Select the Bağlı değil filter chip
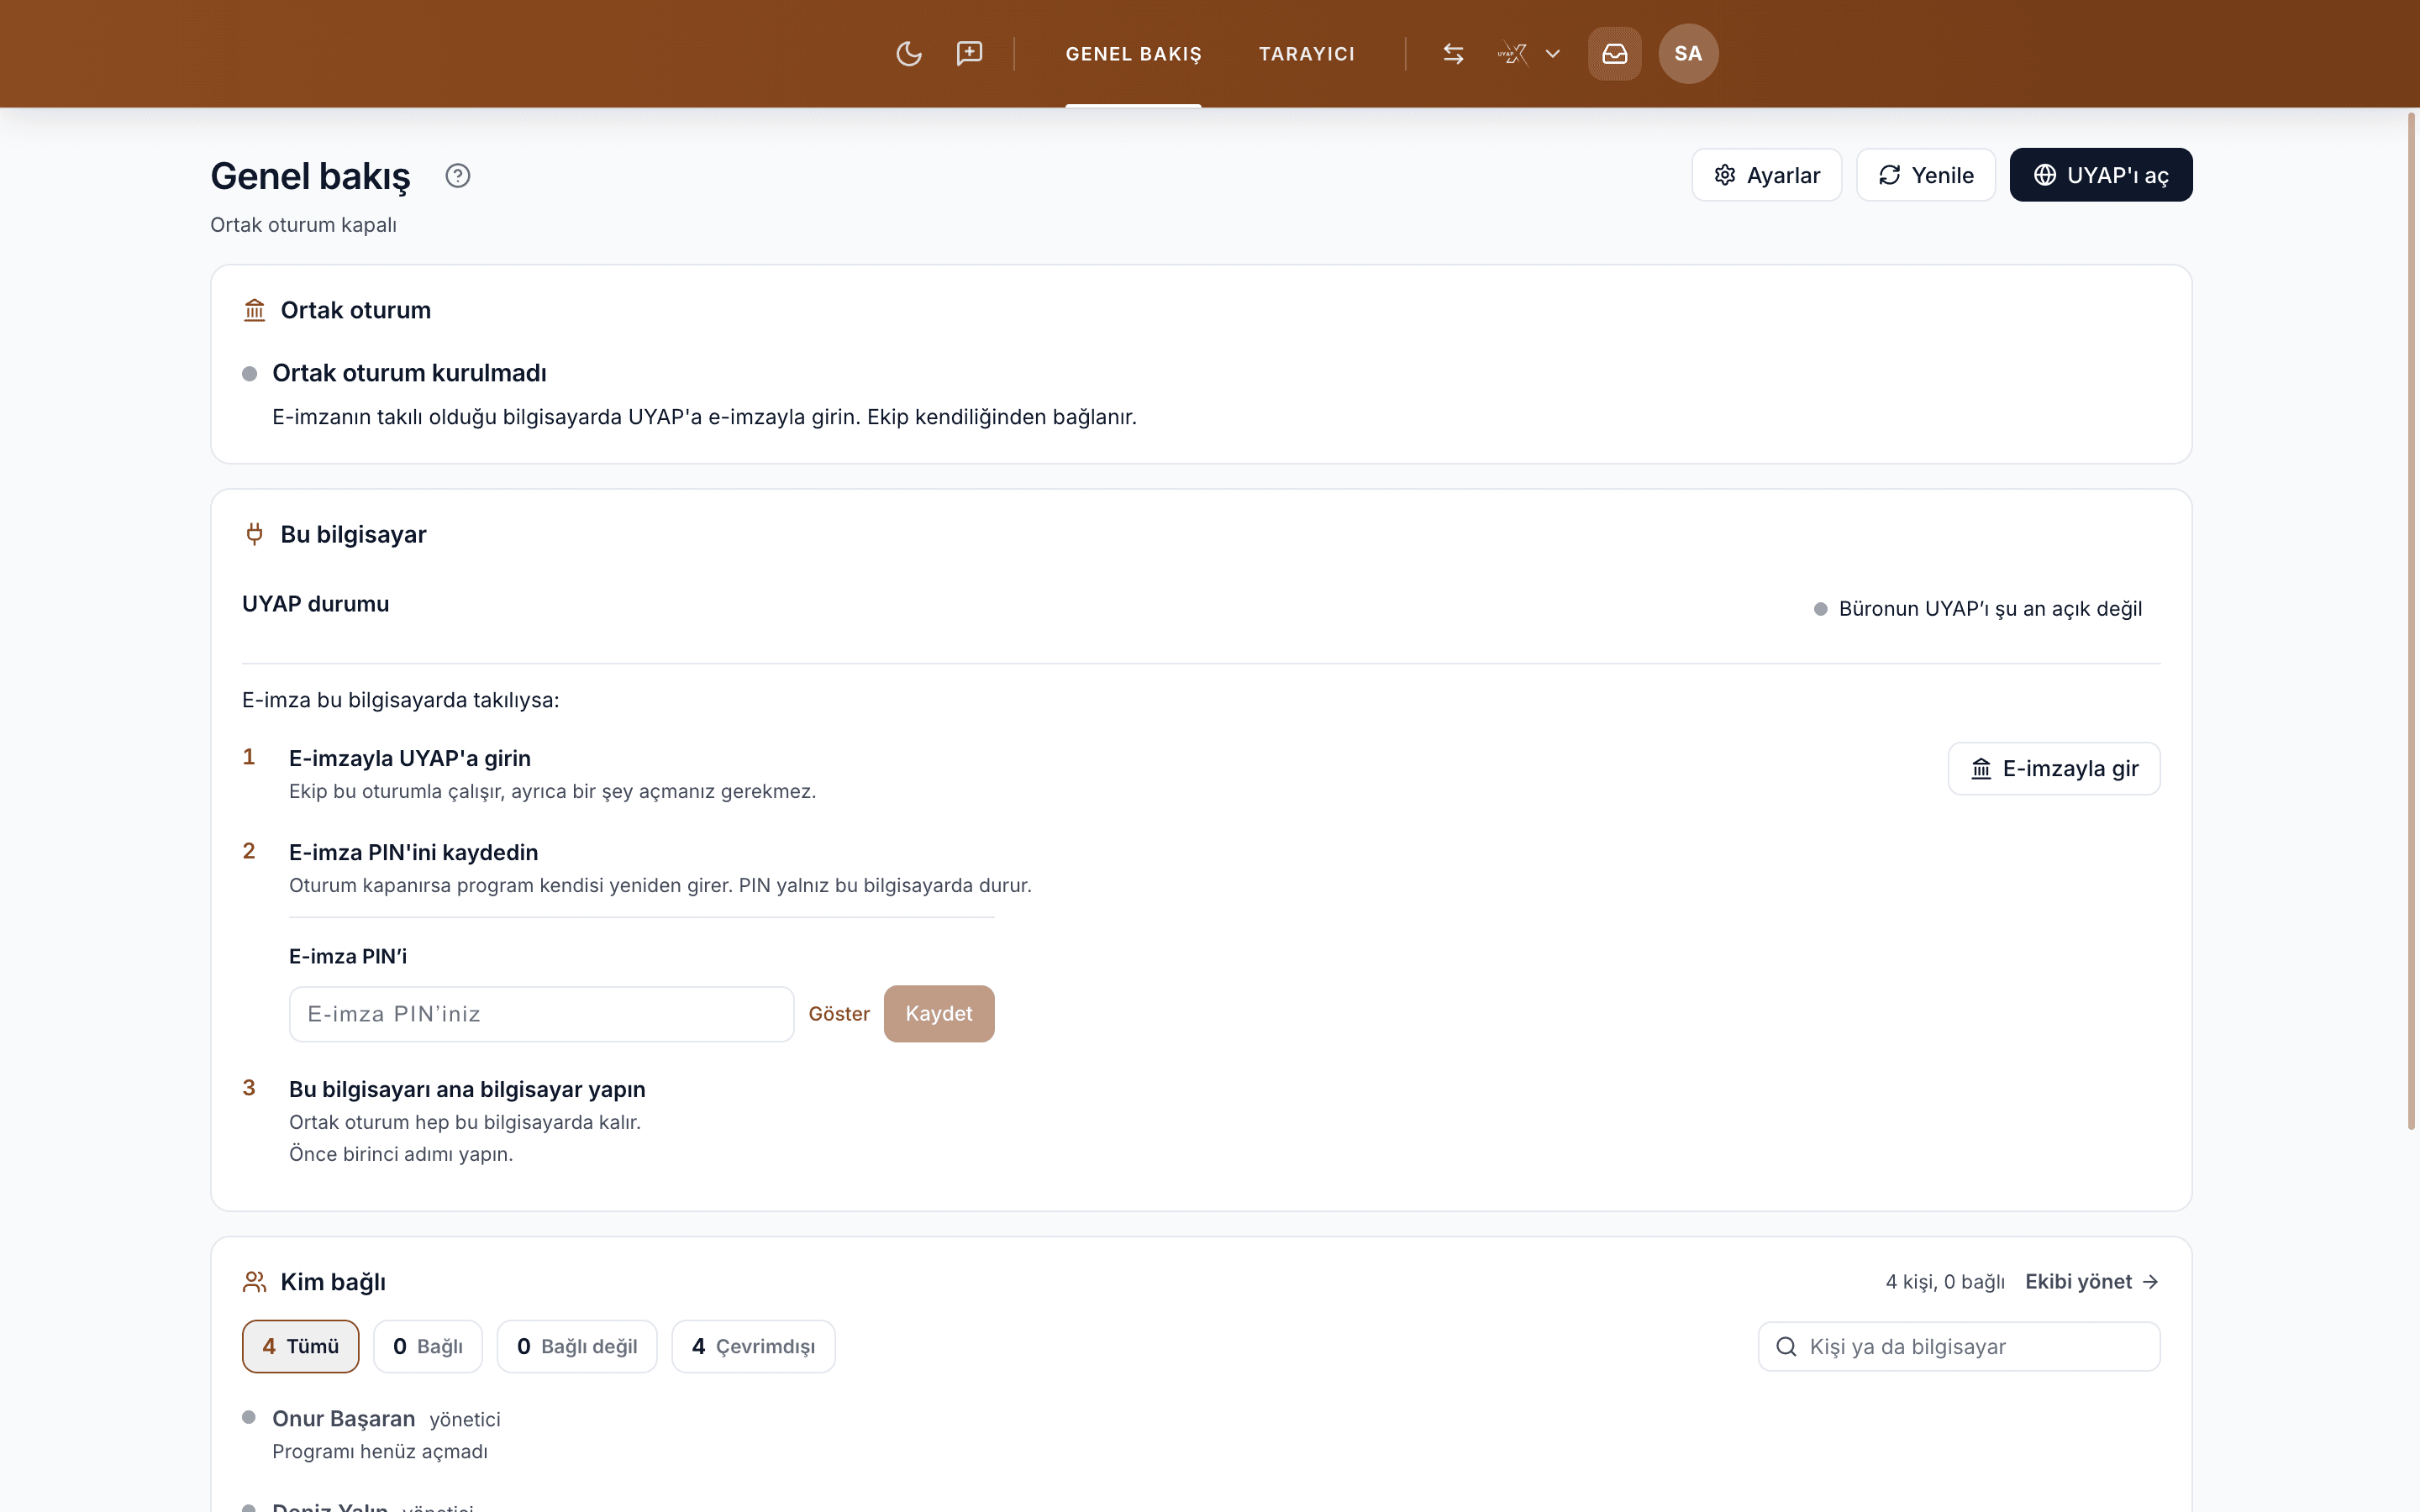Image resolution: width=2420 pixels, height=1512 pixels. click(x=577, y=1346)
